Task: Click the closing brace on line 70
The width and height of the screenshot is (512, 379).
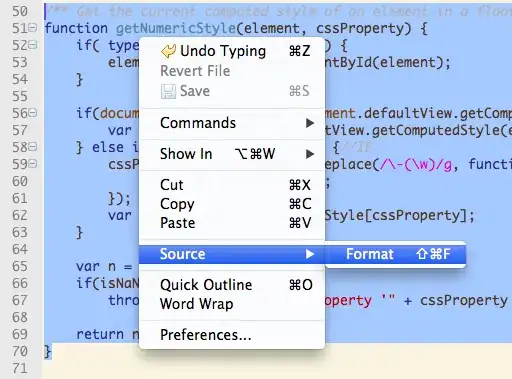Action: (48, 352)
